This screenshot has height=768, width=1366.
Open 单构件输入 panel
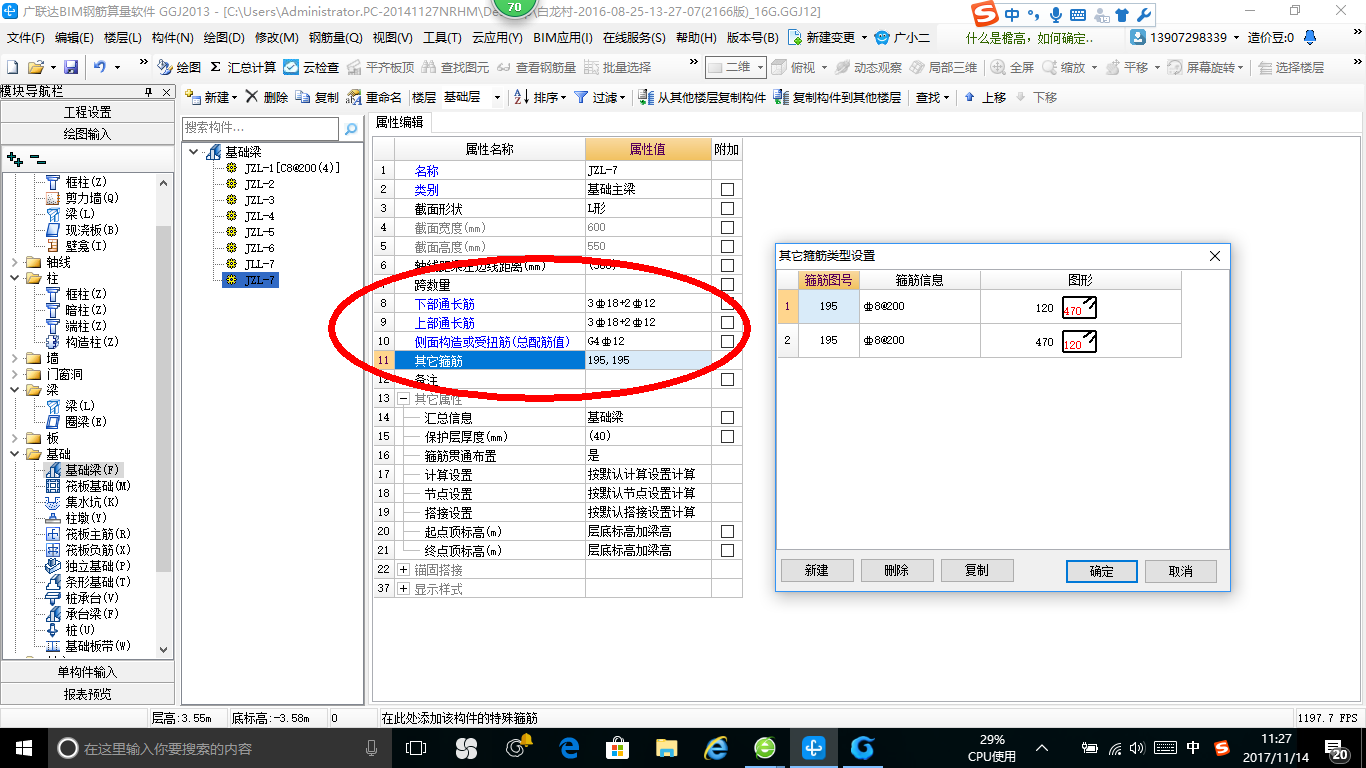88,672
